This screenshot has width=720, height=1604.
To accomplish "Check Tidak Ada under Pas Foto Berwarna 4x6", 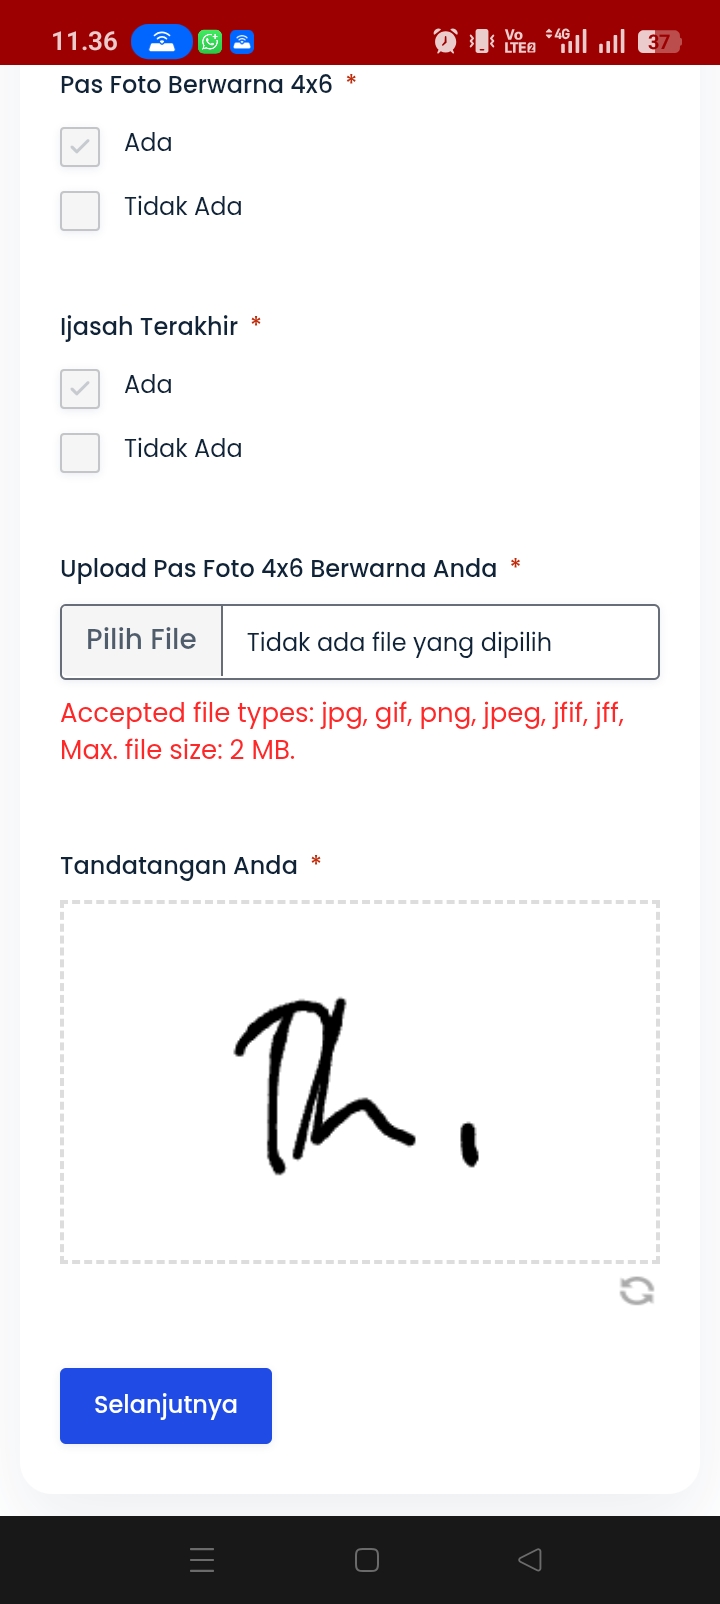I will click(80, 211).
